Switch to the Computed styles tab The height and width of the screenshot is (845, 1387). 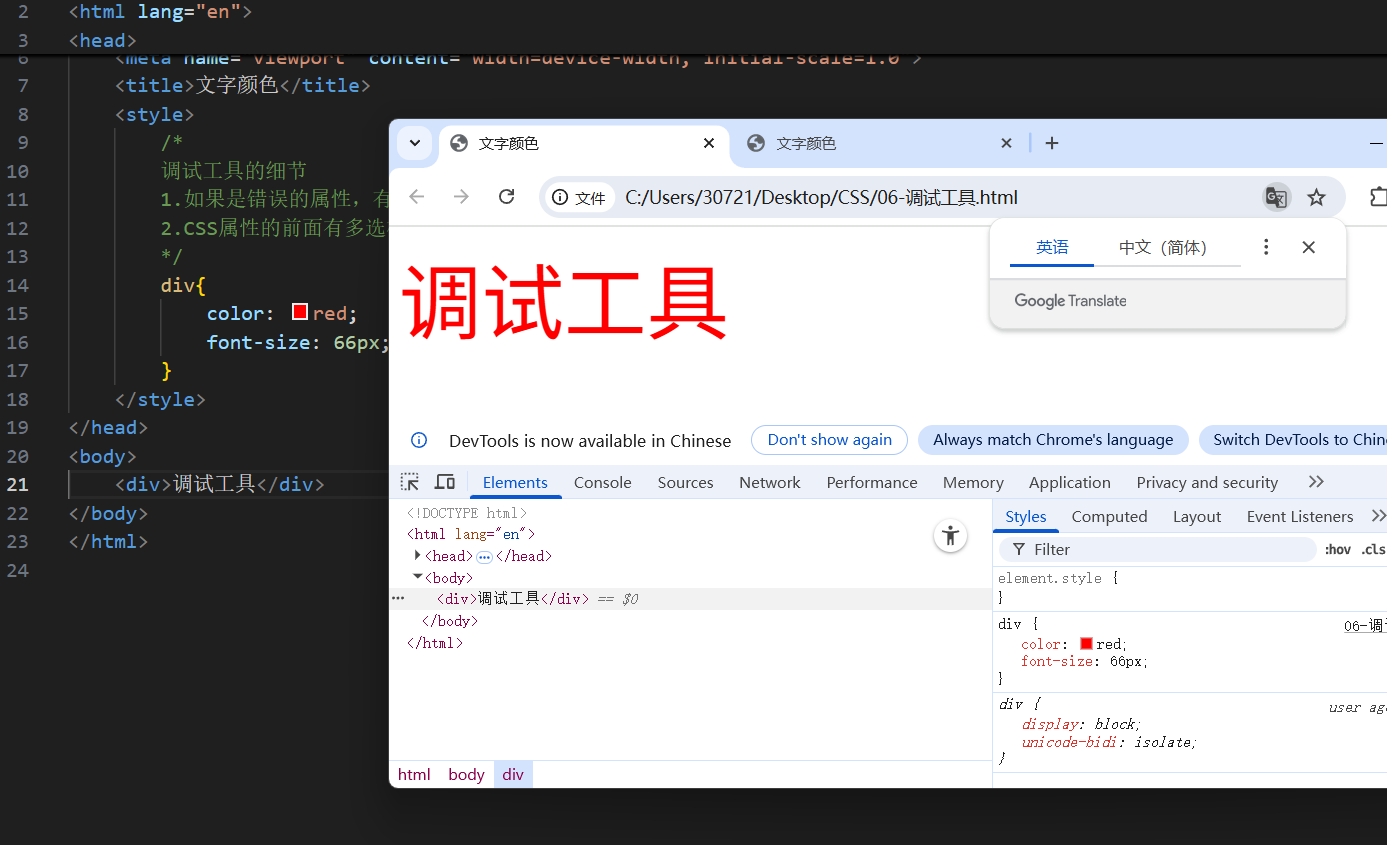point(1109,516)
